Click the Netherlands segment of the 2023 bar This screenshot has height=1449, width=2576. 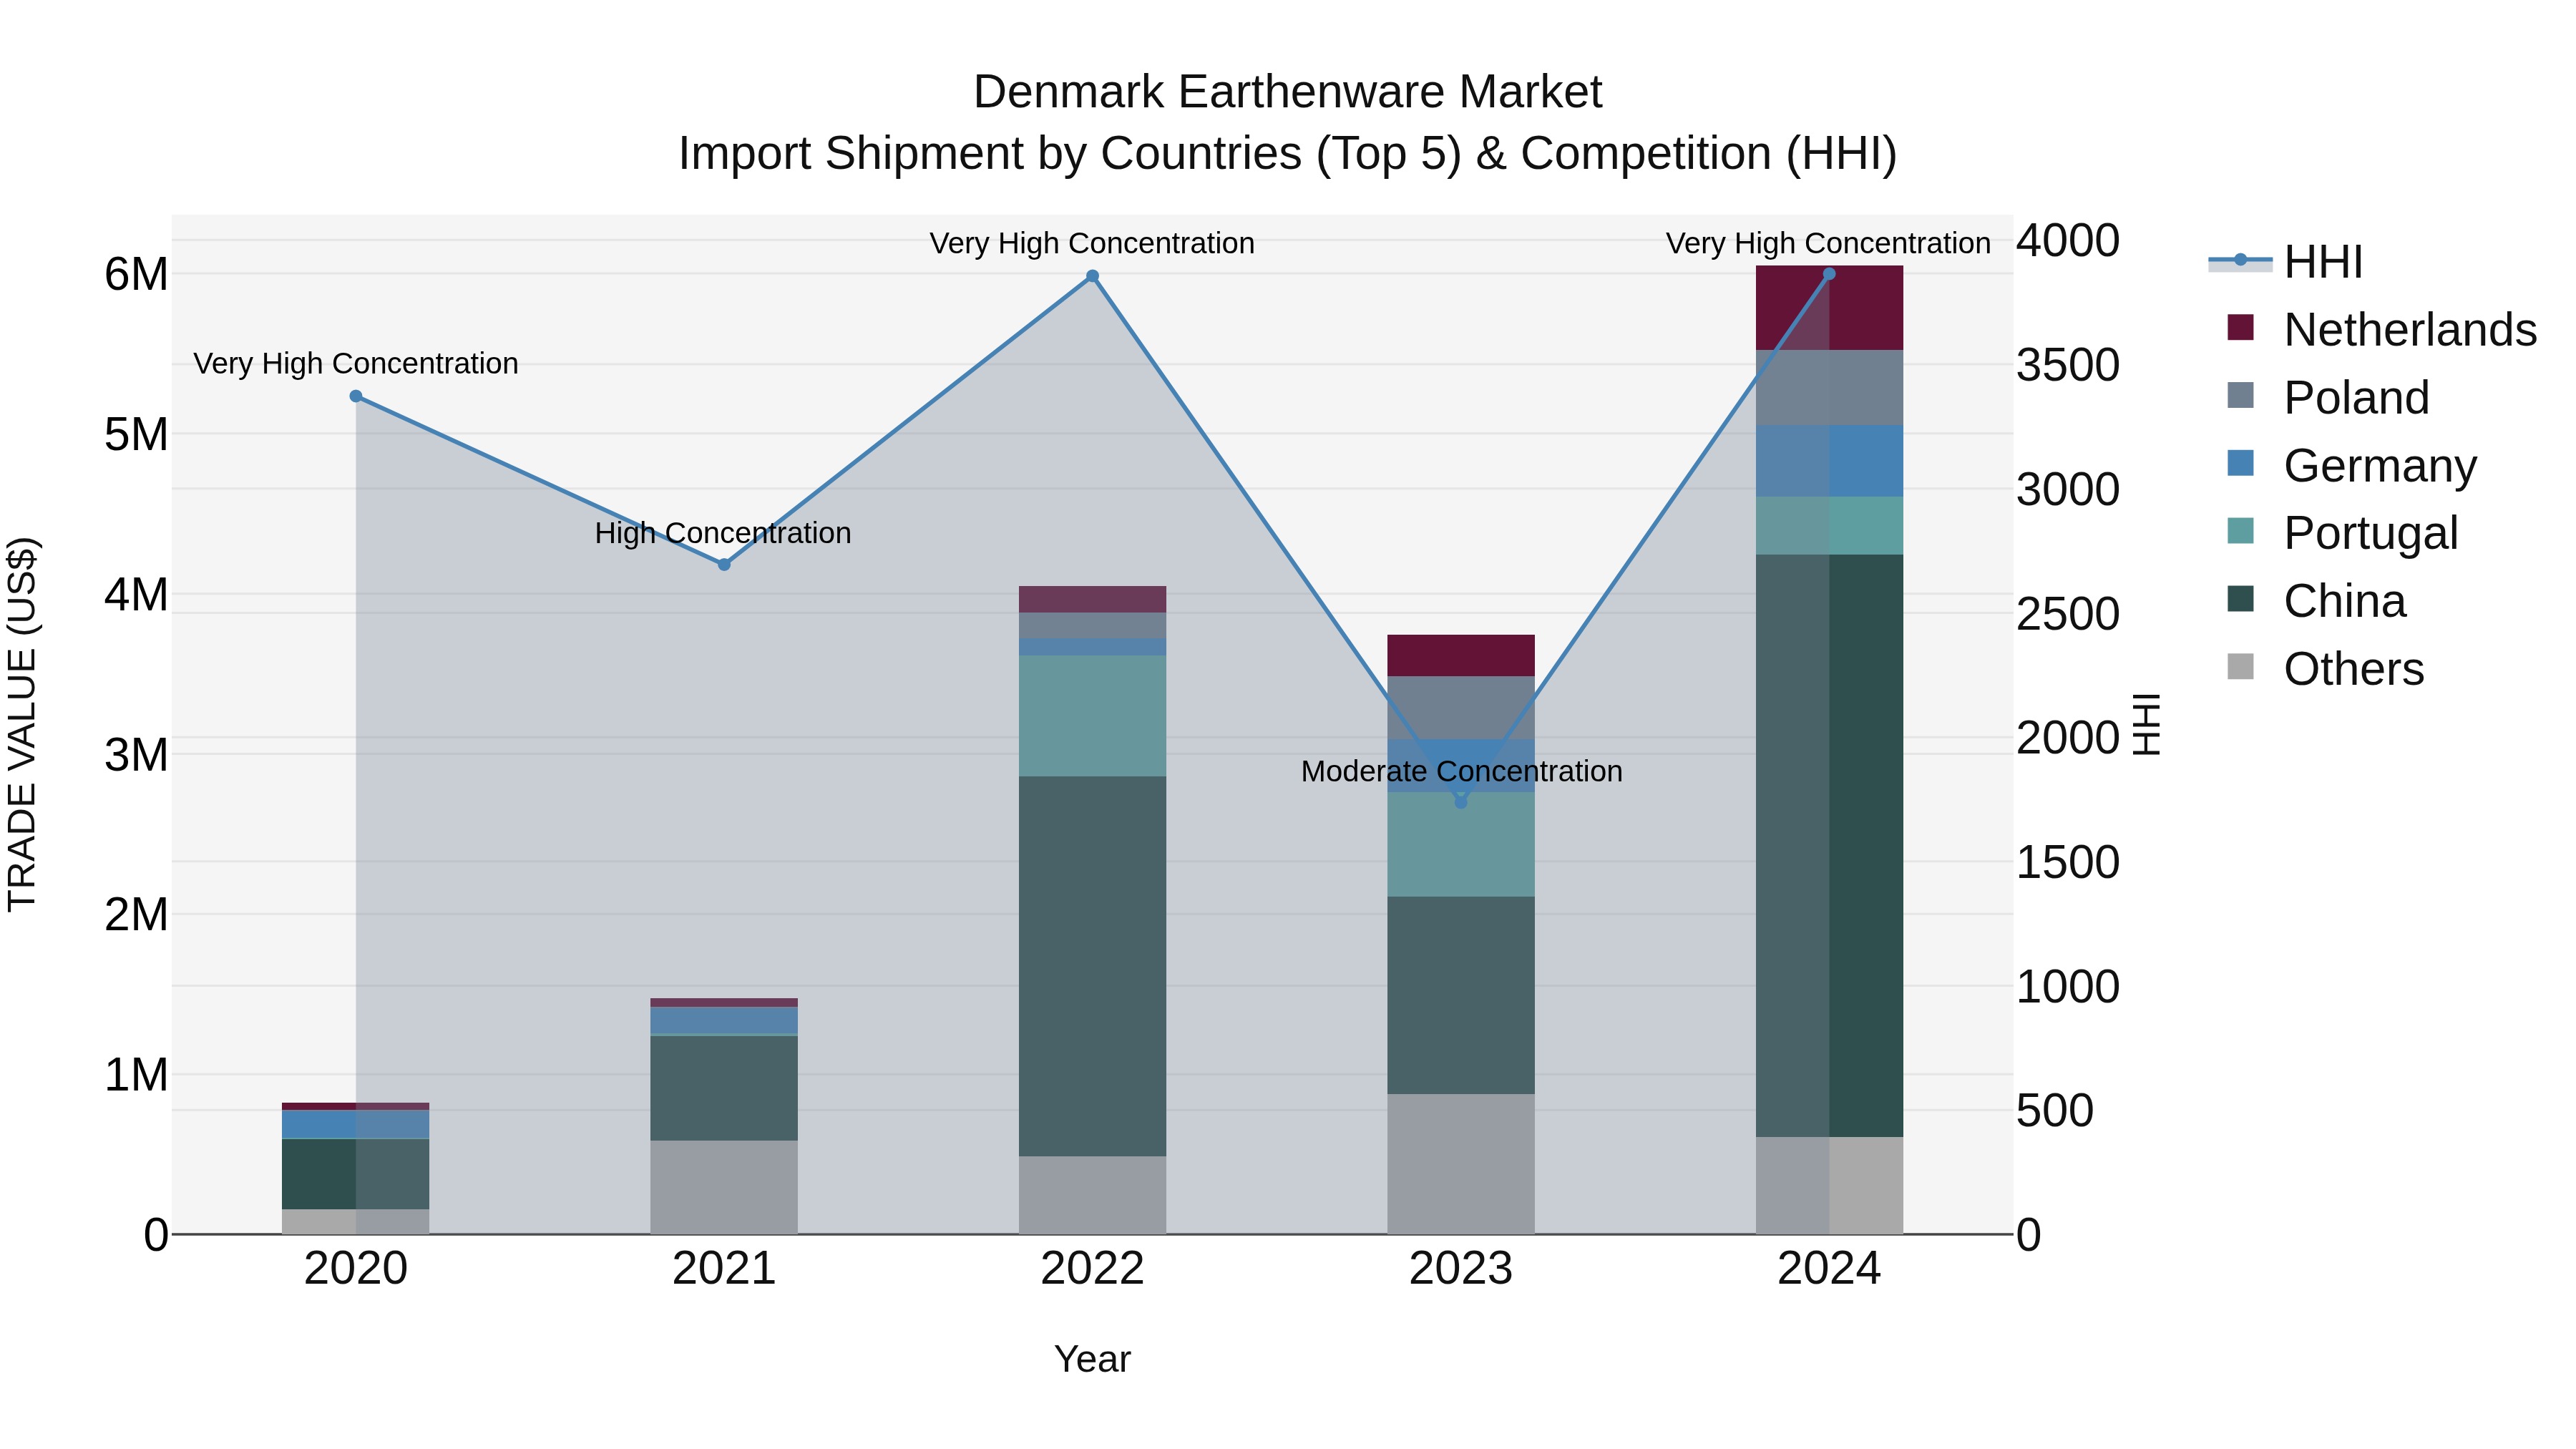(1461, 656)
